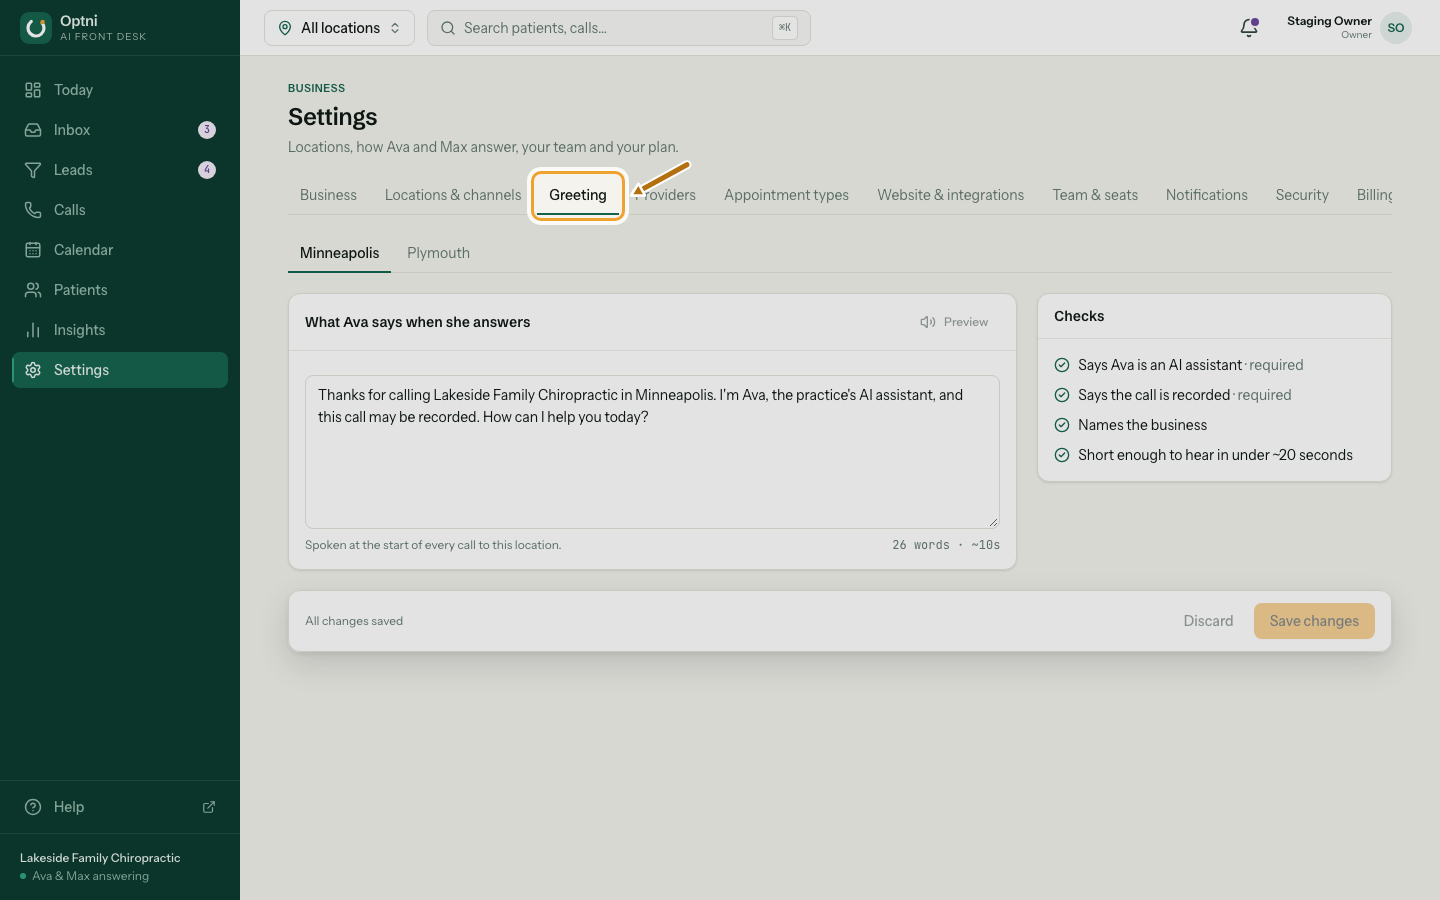Click the search magnifier icon
This screenshot has width=1440, height=900.
click(448, 28)
